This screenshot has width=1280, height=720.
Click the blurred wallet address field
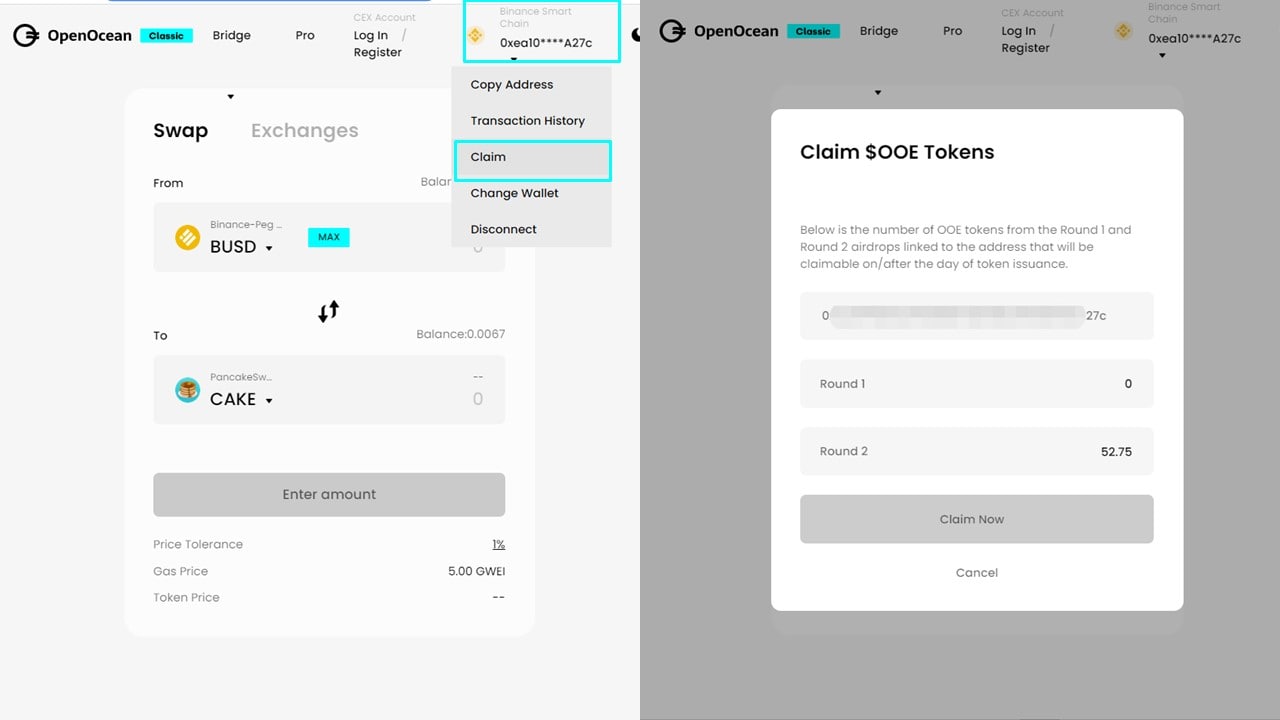click(977, 316)
